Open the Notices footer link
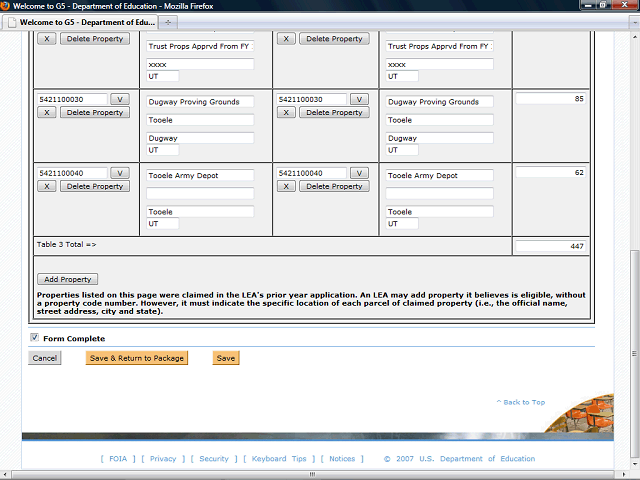 coord(342,459)
